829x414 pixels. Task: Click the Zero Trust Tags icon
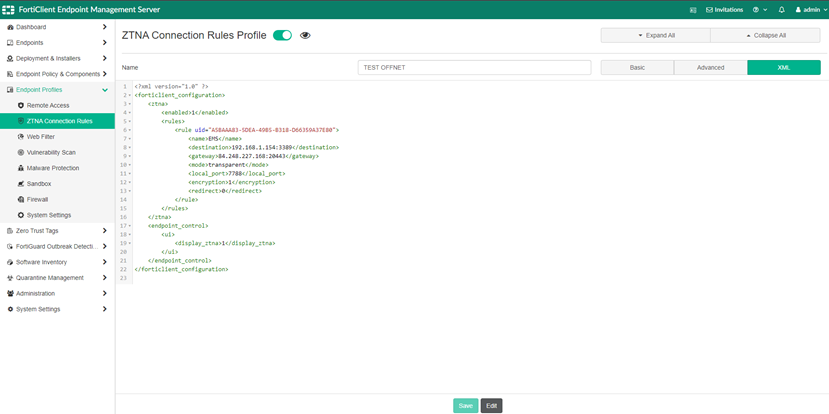tap(10, 231)
